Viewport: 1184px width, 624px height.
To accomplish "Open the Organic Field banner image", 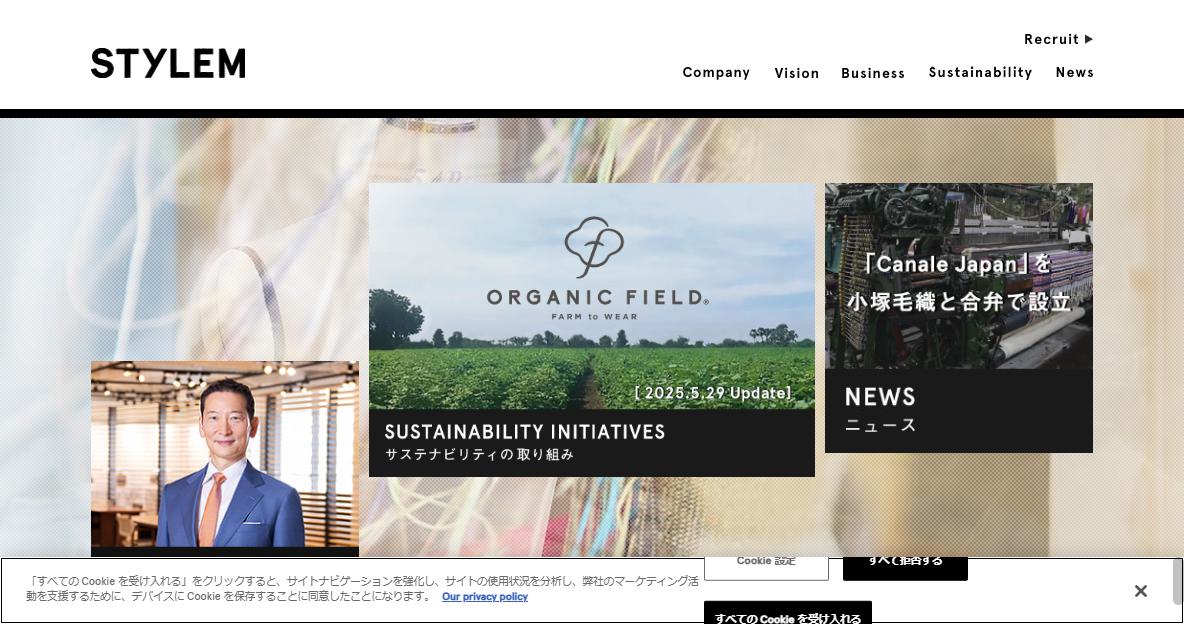I will [x=592, y=296].
